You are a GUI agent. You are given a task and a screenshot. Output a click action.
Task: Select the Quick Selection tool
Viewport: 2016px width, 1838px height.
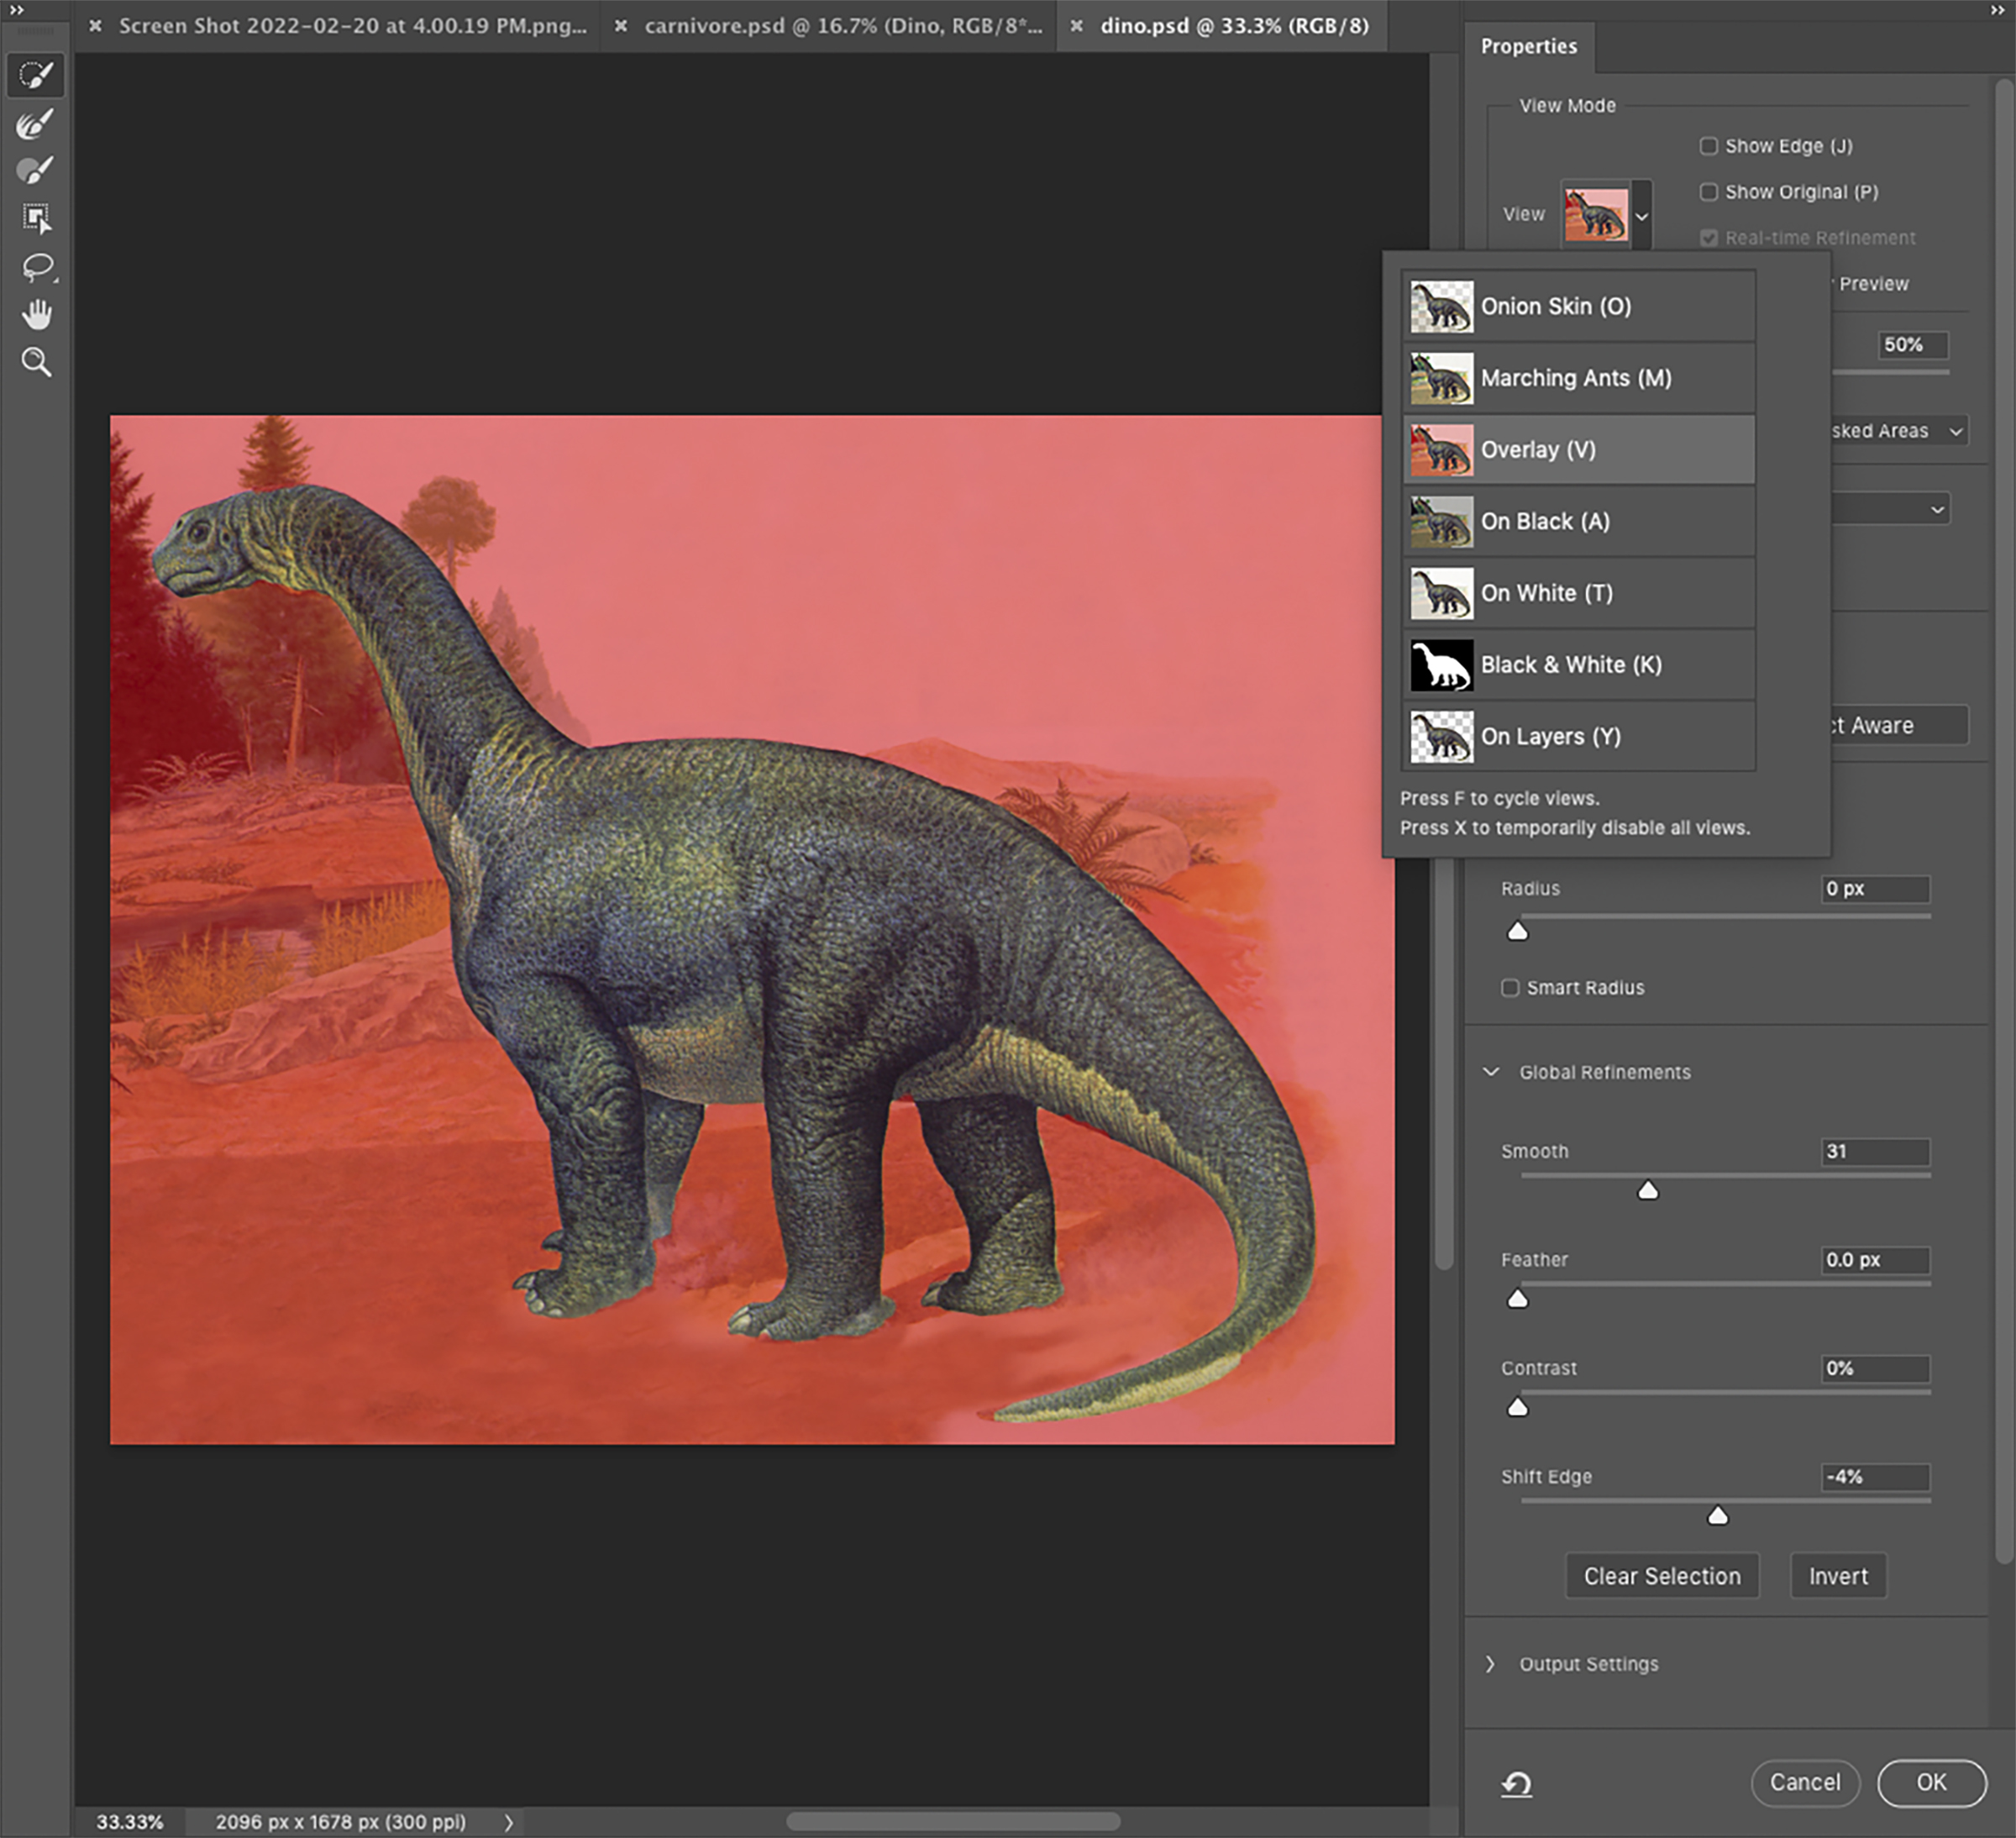(x=36, y=76)
